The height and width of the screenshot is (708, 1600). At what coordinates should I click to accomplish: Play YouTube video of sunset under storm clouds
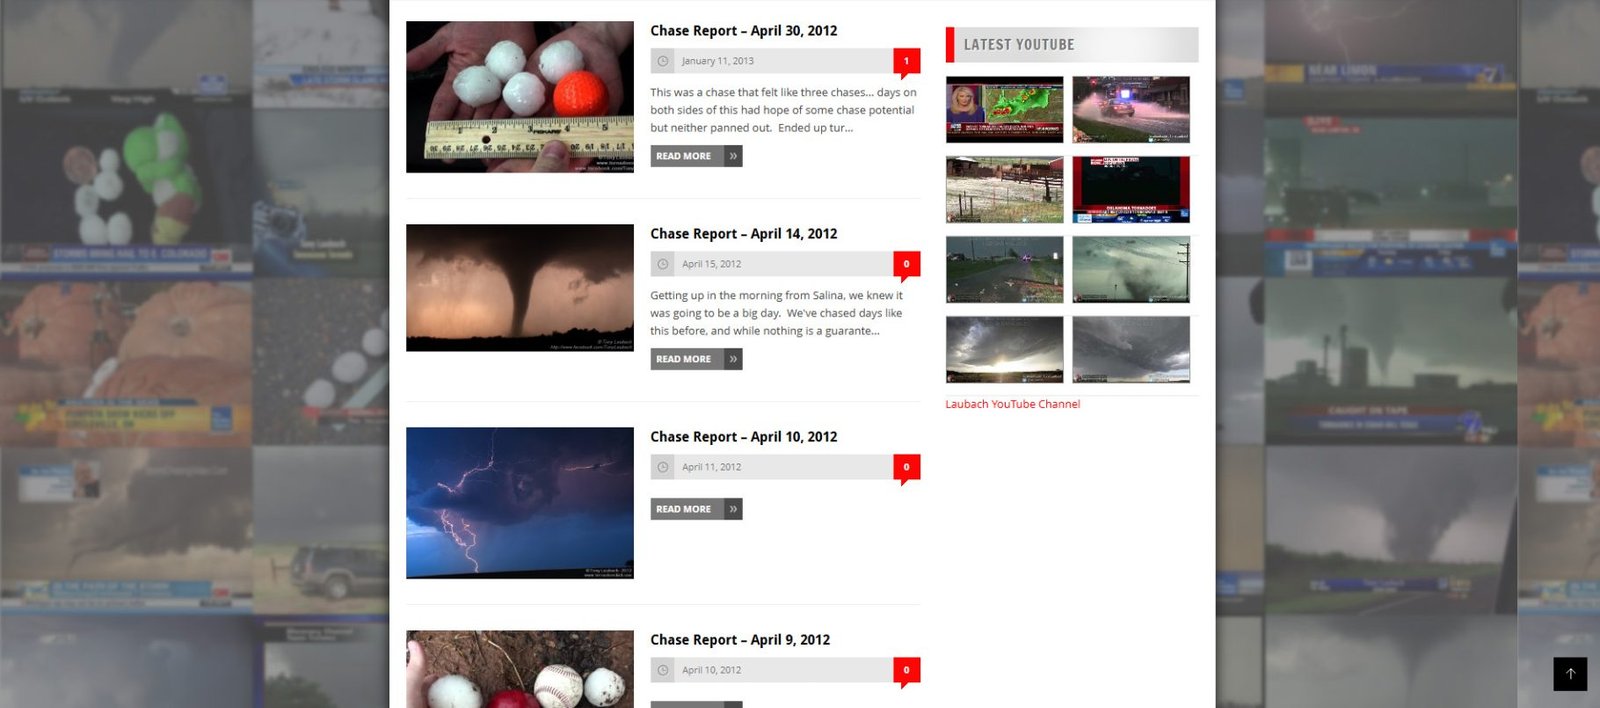(1005, 350)
